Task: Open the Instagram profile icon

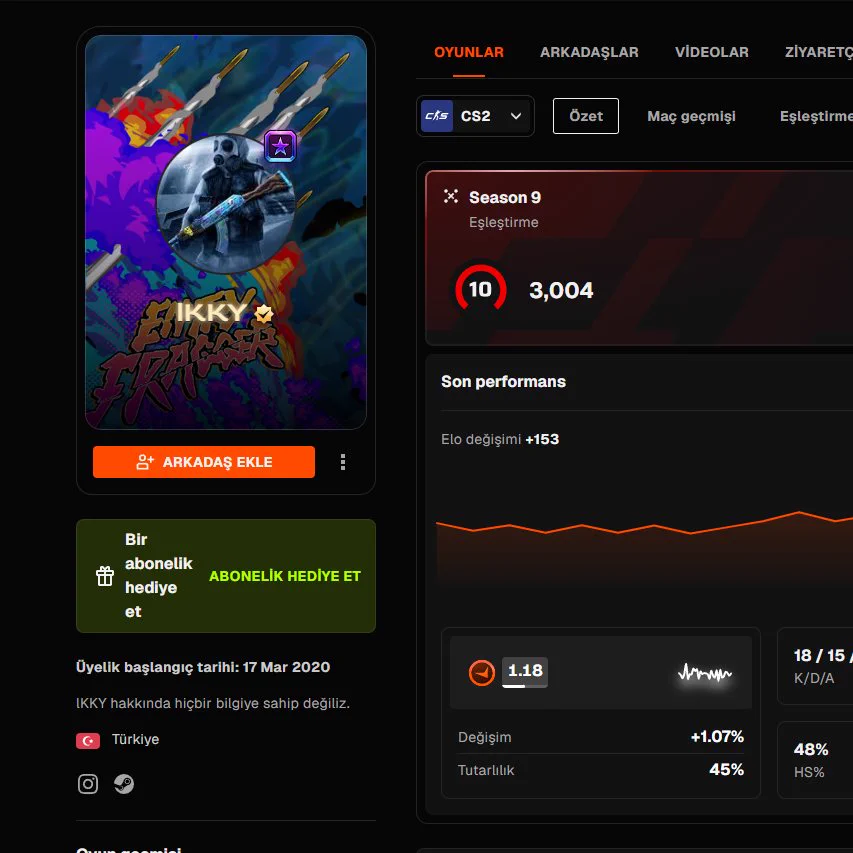Action: pos(88,784)
